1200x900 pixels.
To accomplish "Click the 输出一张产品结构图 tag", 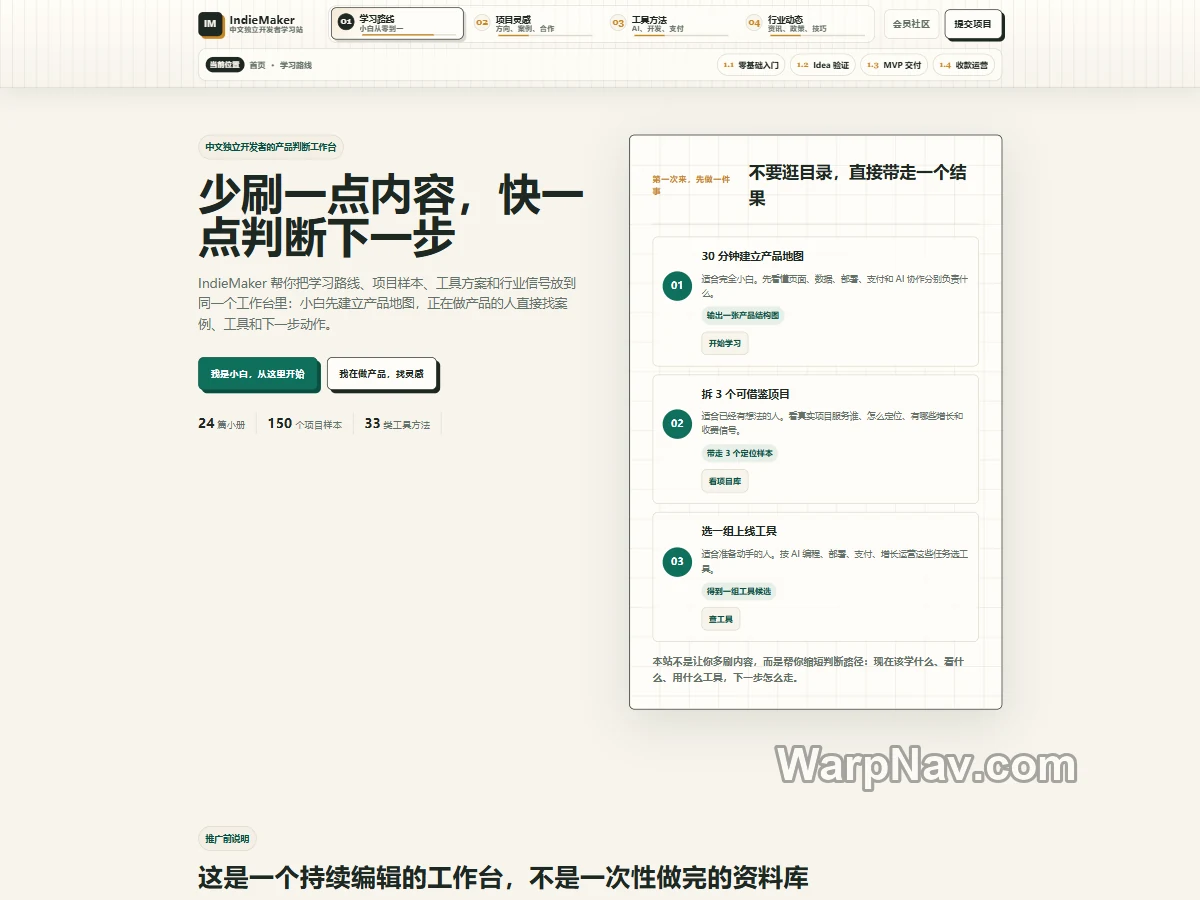I will point(742,315).
